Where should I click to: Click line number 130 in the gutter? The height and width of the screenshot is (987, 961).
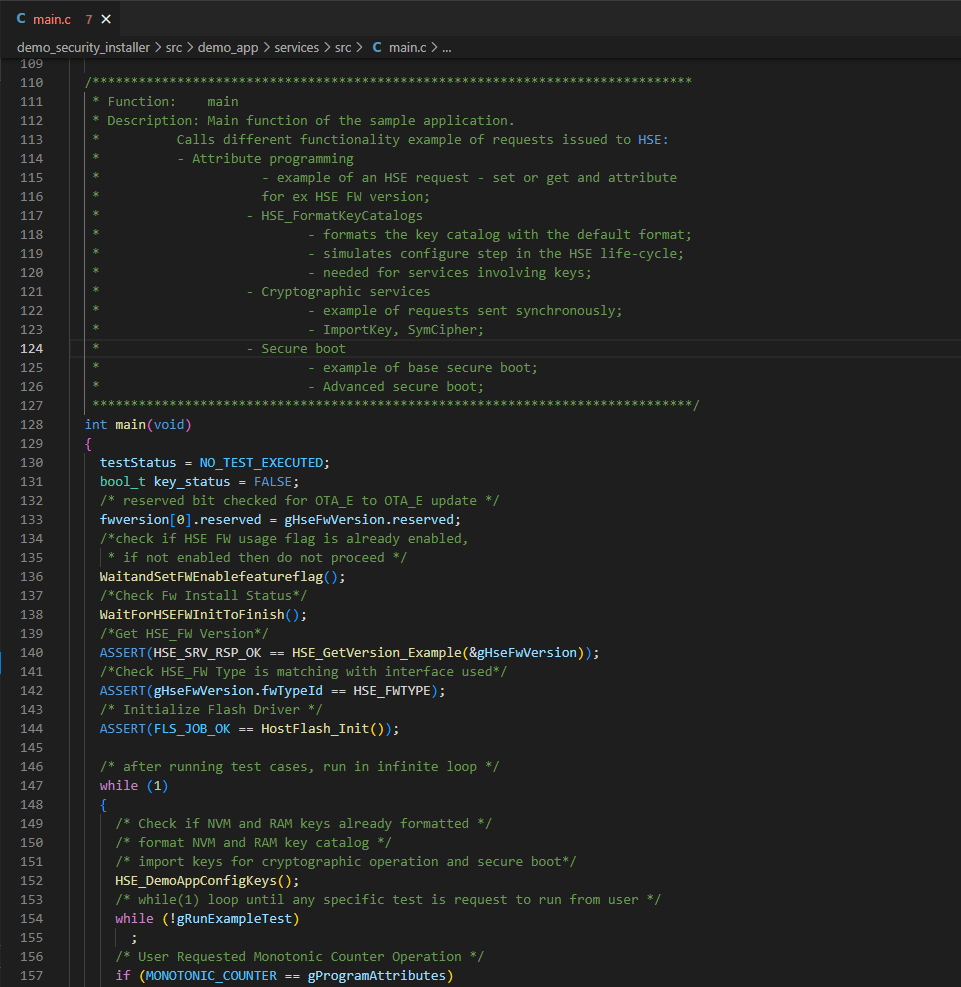coord(31,462)
